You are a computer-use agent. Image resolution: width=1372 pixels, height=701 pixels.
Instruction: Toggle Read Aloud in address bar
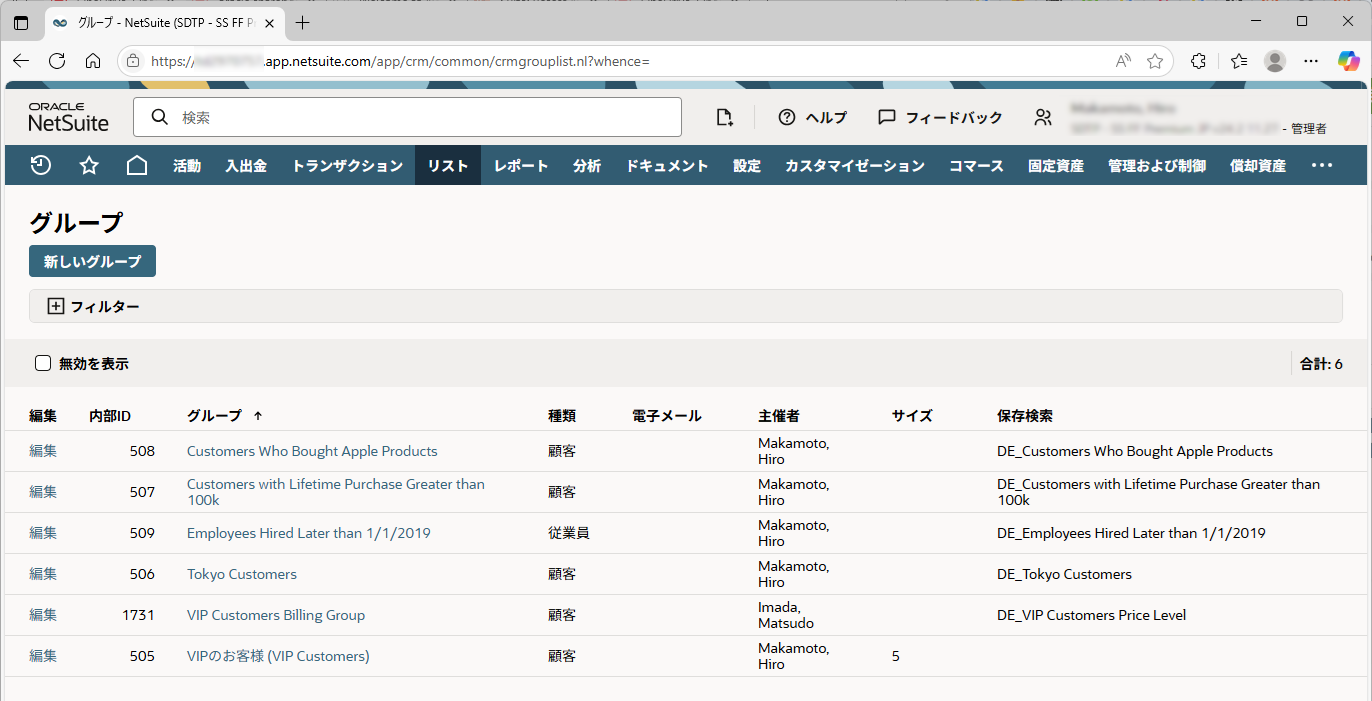1123,61
